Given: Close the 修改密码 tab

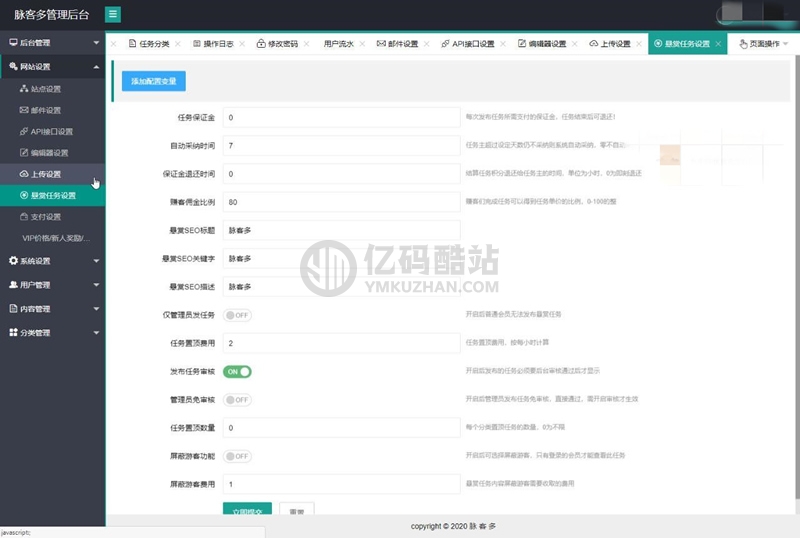Looking at the screenshot, I should [306, 44].
